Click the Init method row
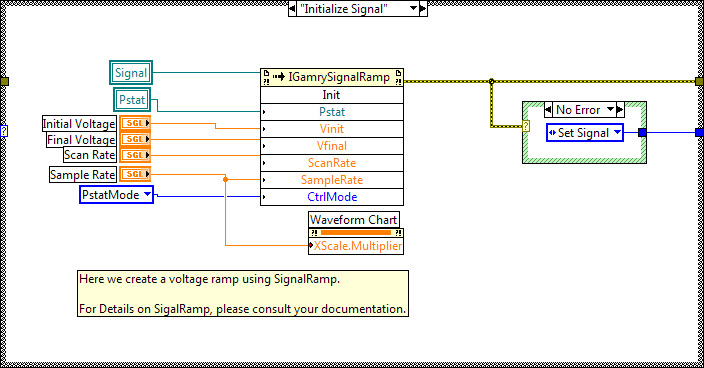 pyautogui.click(x=332, y=95)
